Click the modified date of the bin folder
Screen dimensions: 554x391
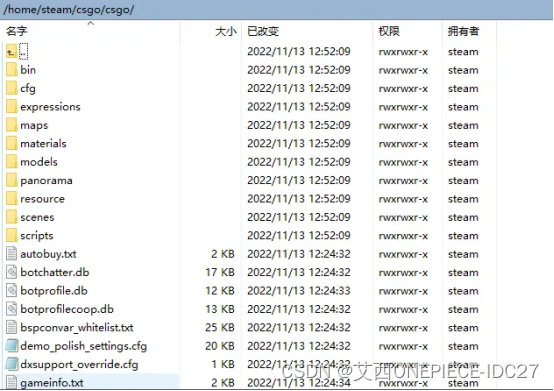299,70
